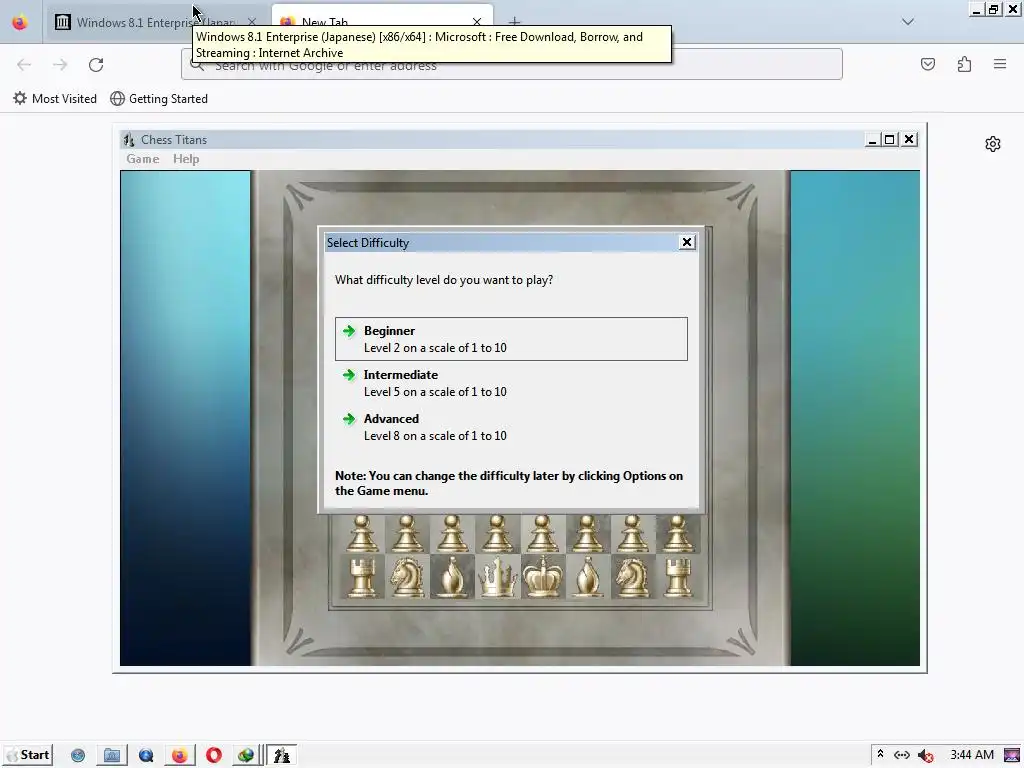Screen dimensions: 1024x768
Task: Open the Opera taskbar icon
Action: click(x=214, y=756)
